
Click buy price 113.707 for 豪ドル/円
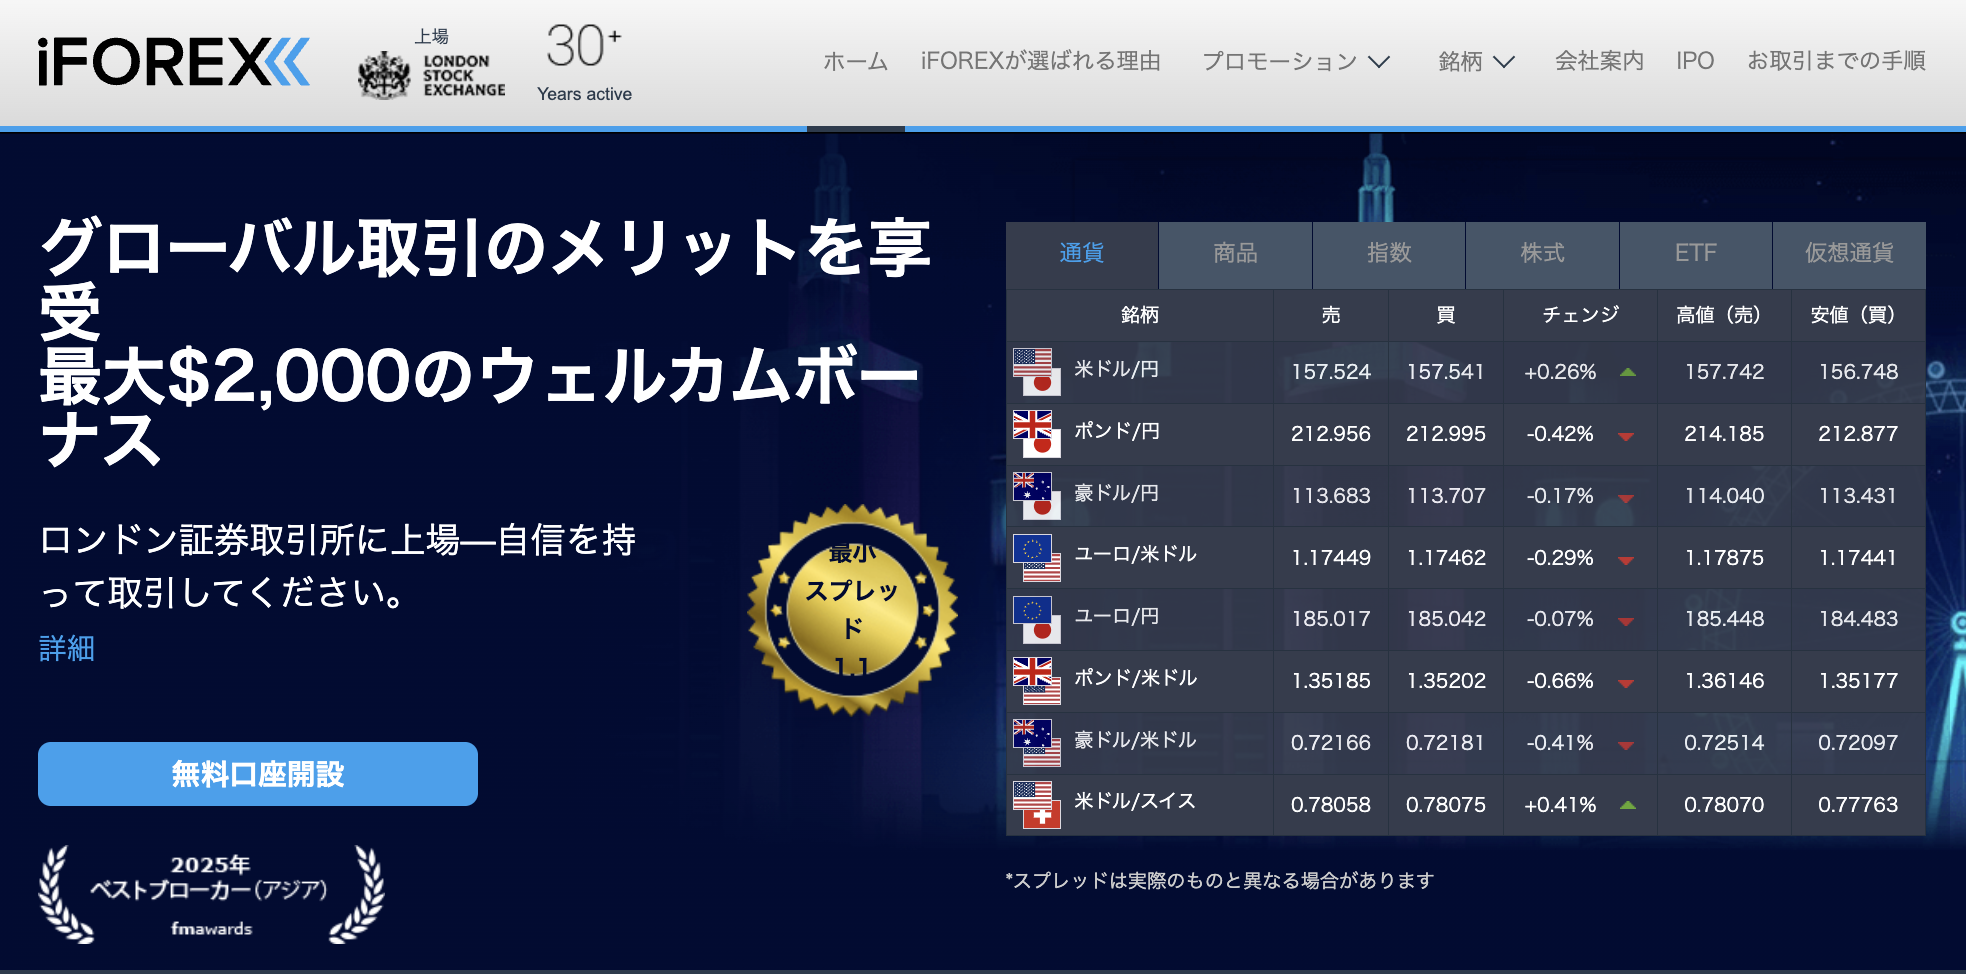[x=1446, y=496]
